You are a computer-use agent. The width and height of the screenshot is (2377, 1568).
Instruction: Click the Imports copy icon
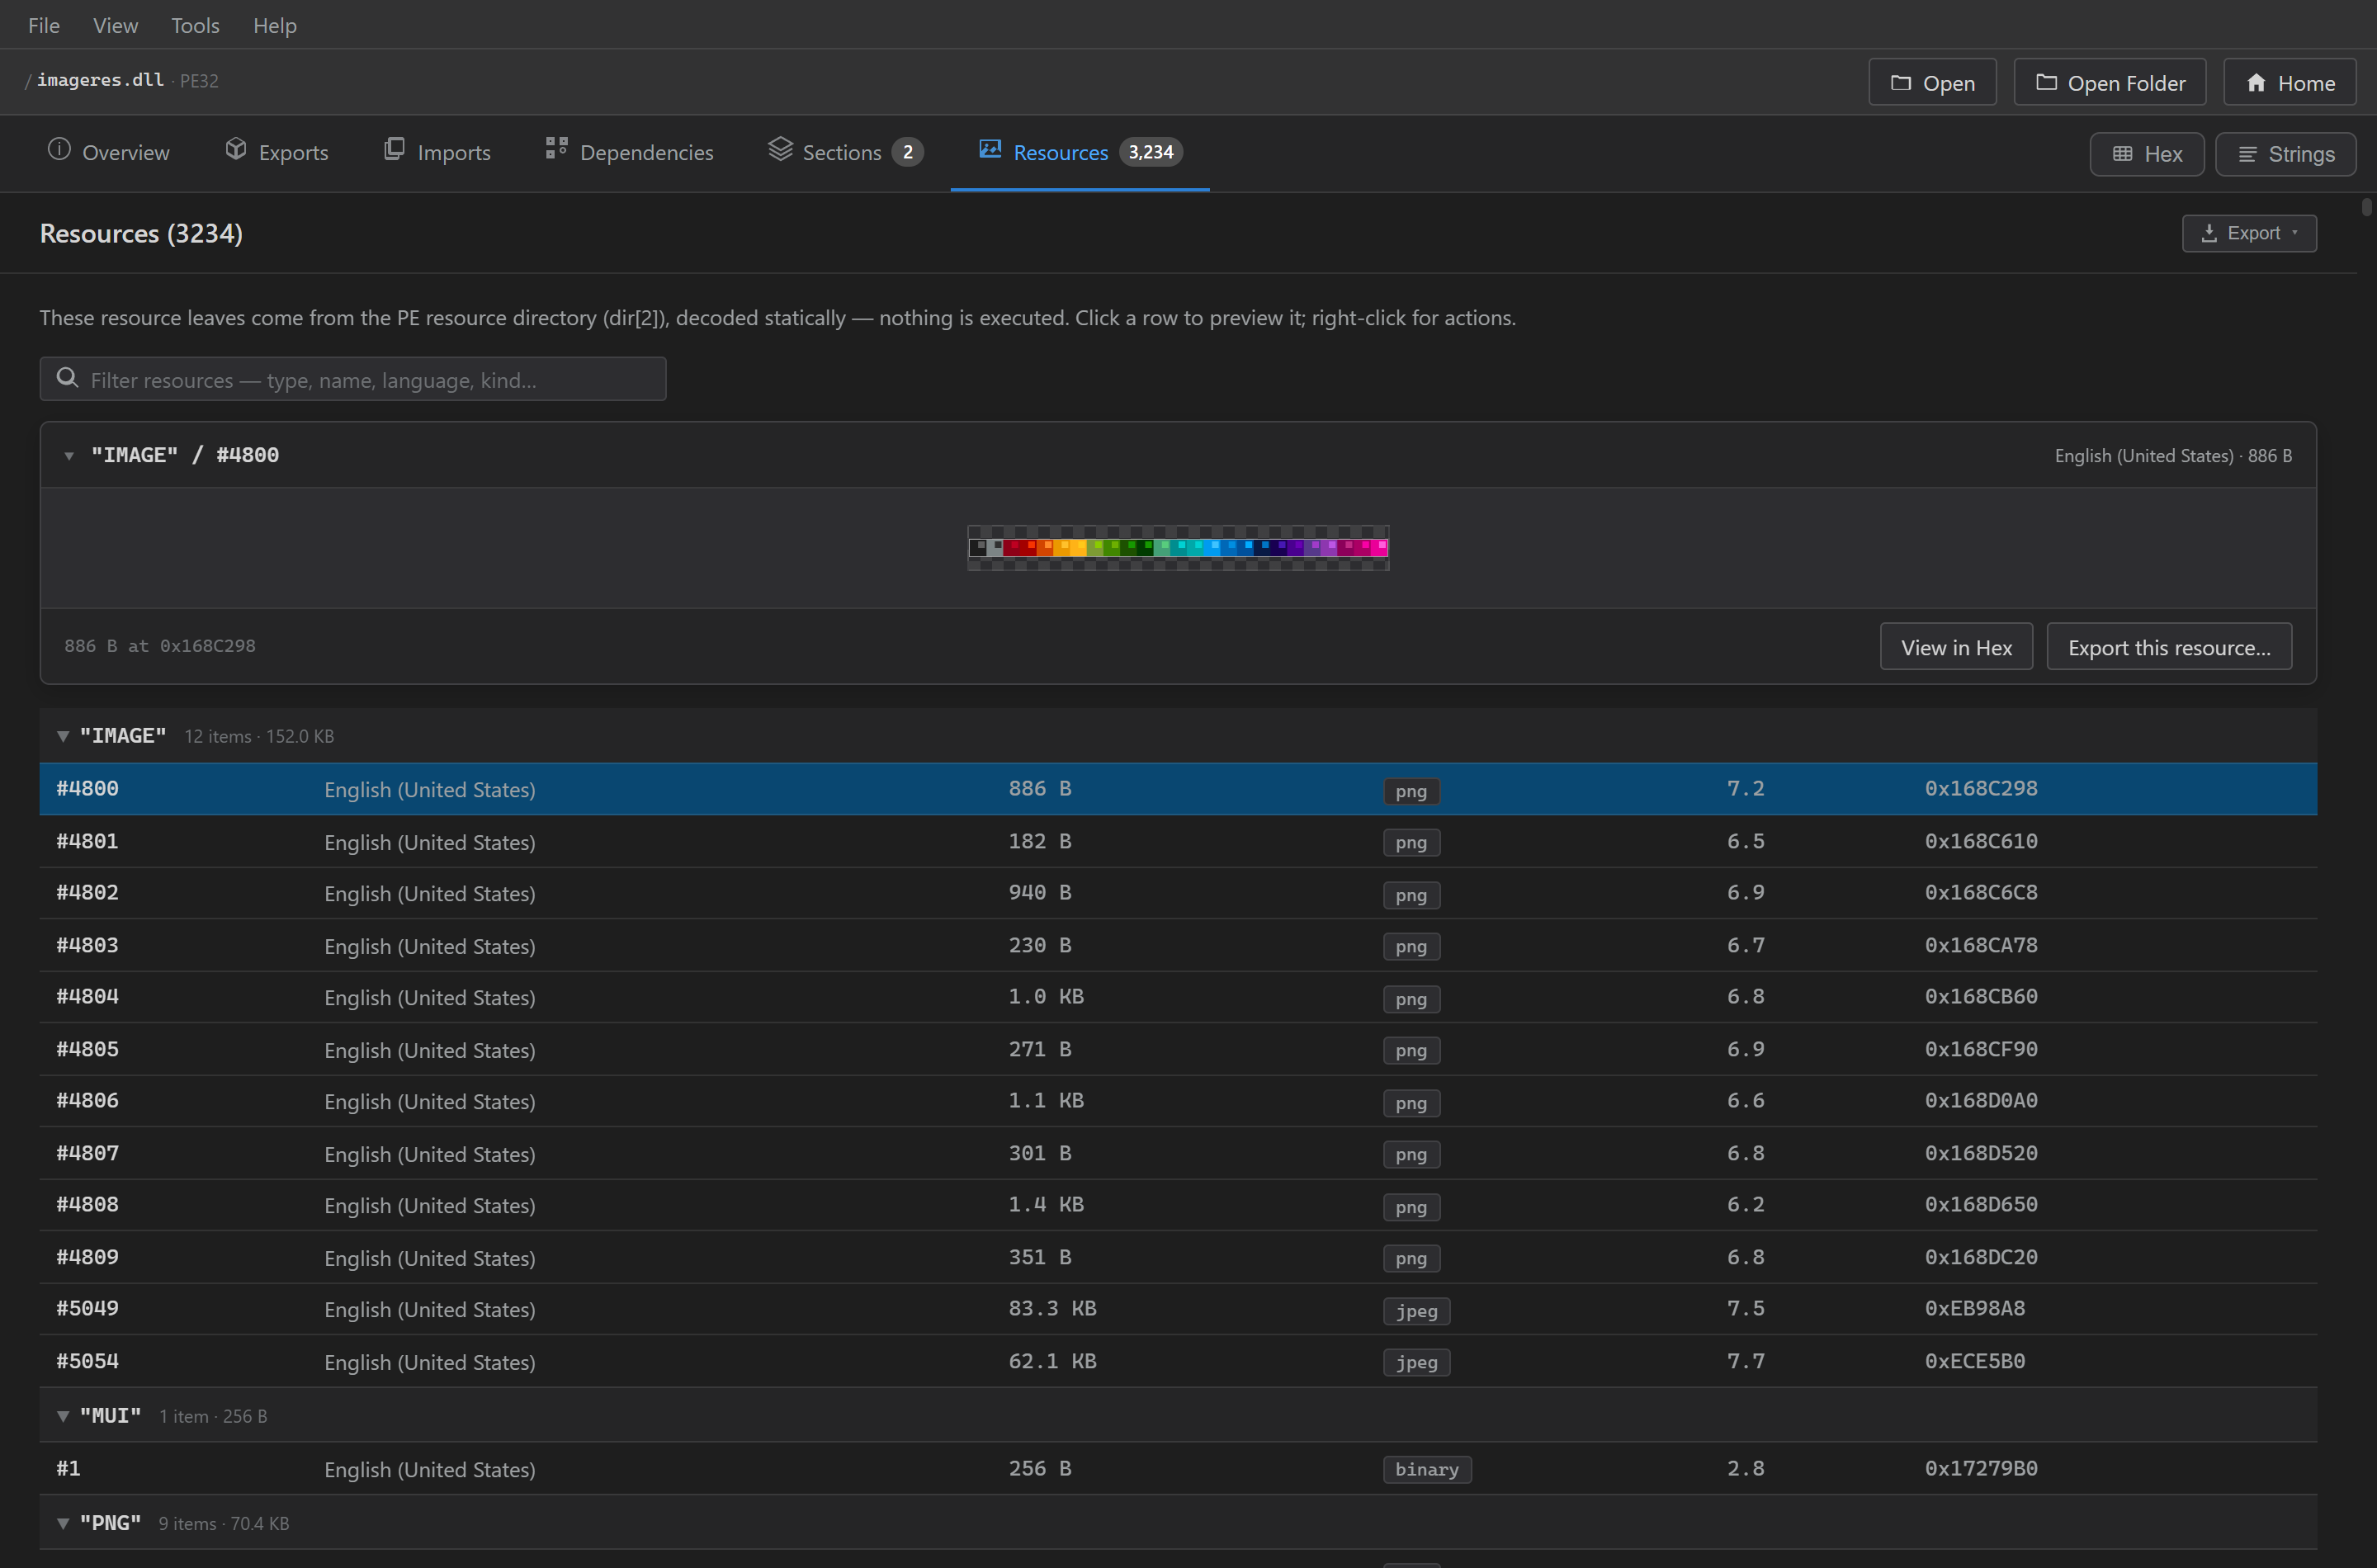coord(395,150)
